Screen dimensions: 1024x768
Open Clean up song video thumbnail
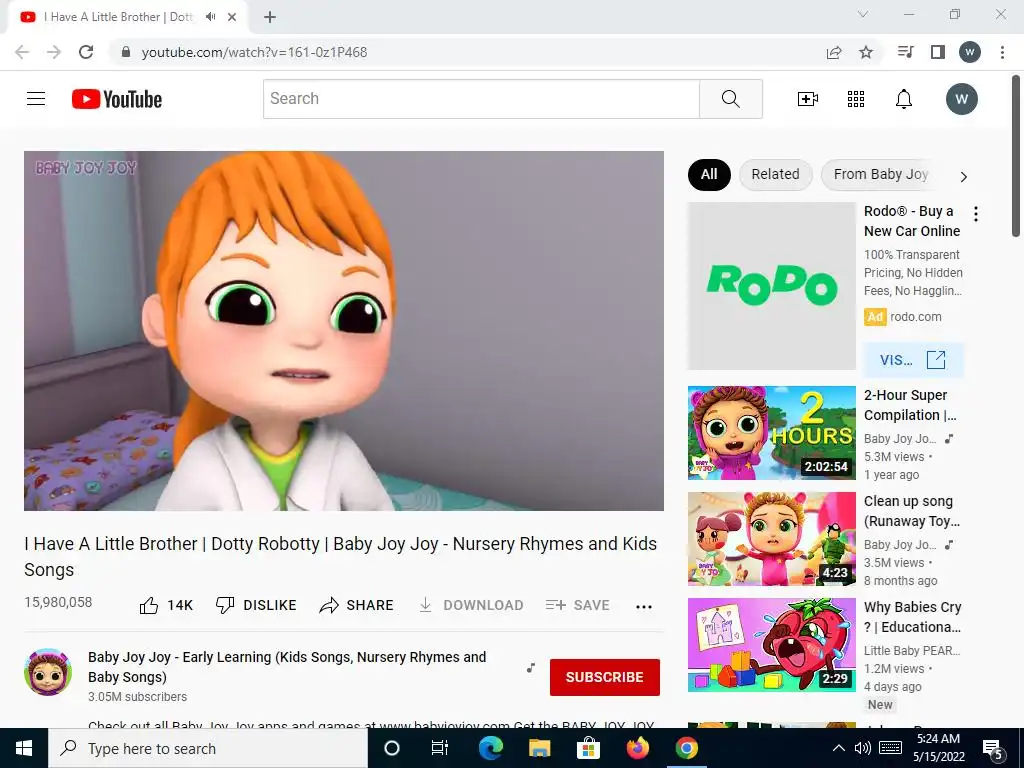click(771, 539)
